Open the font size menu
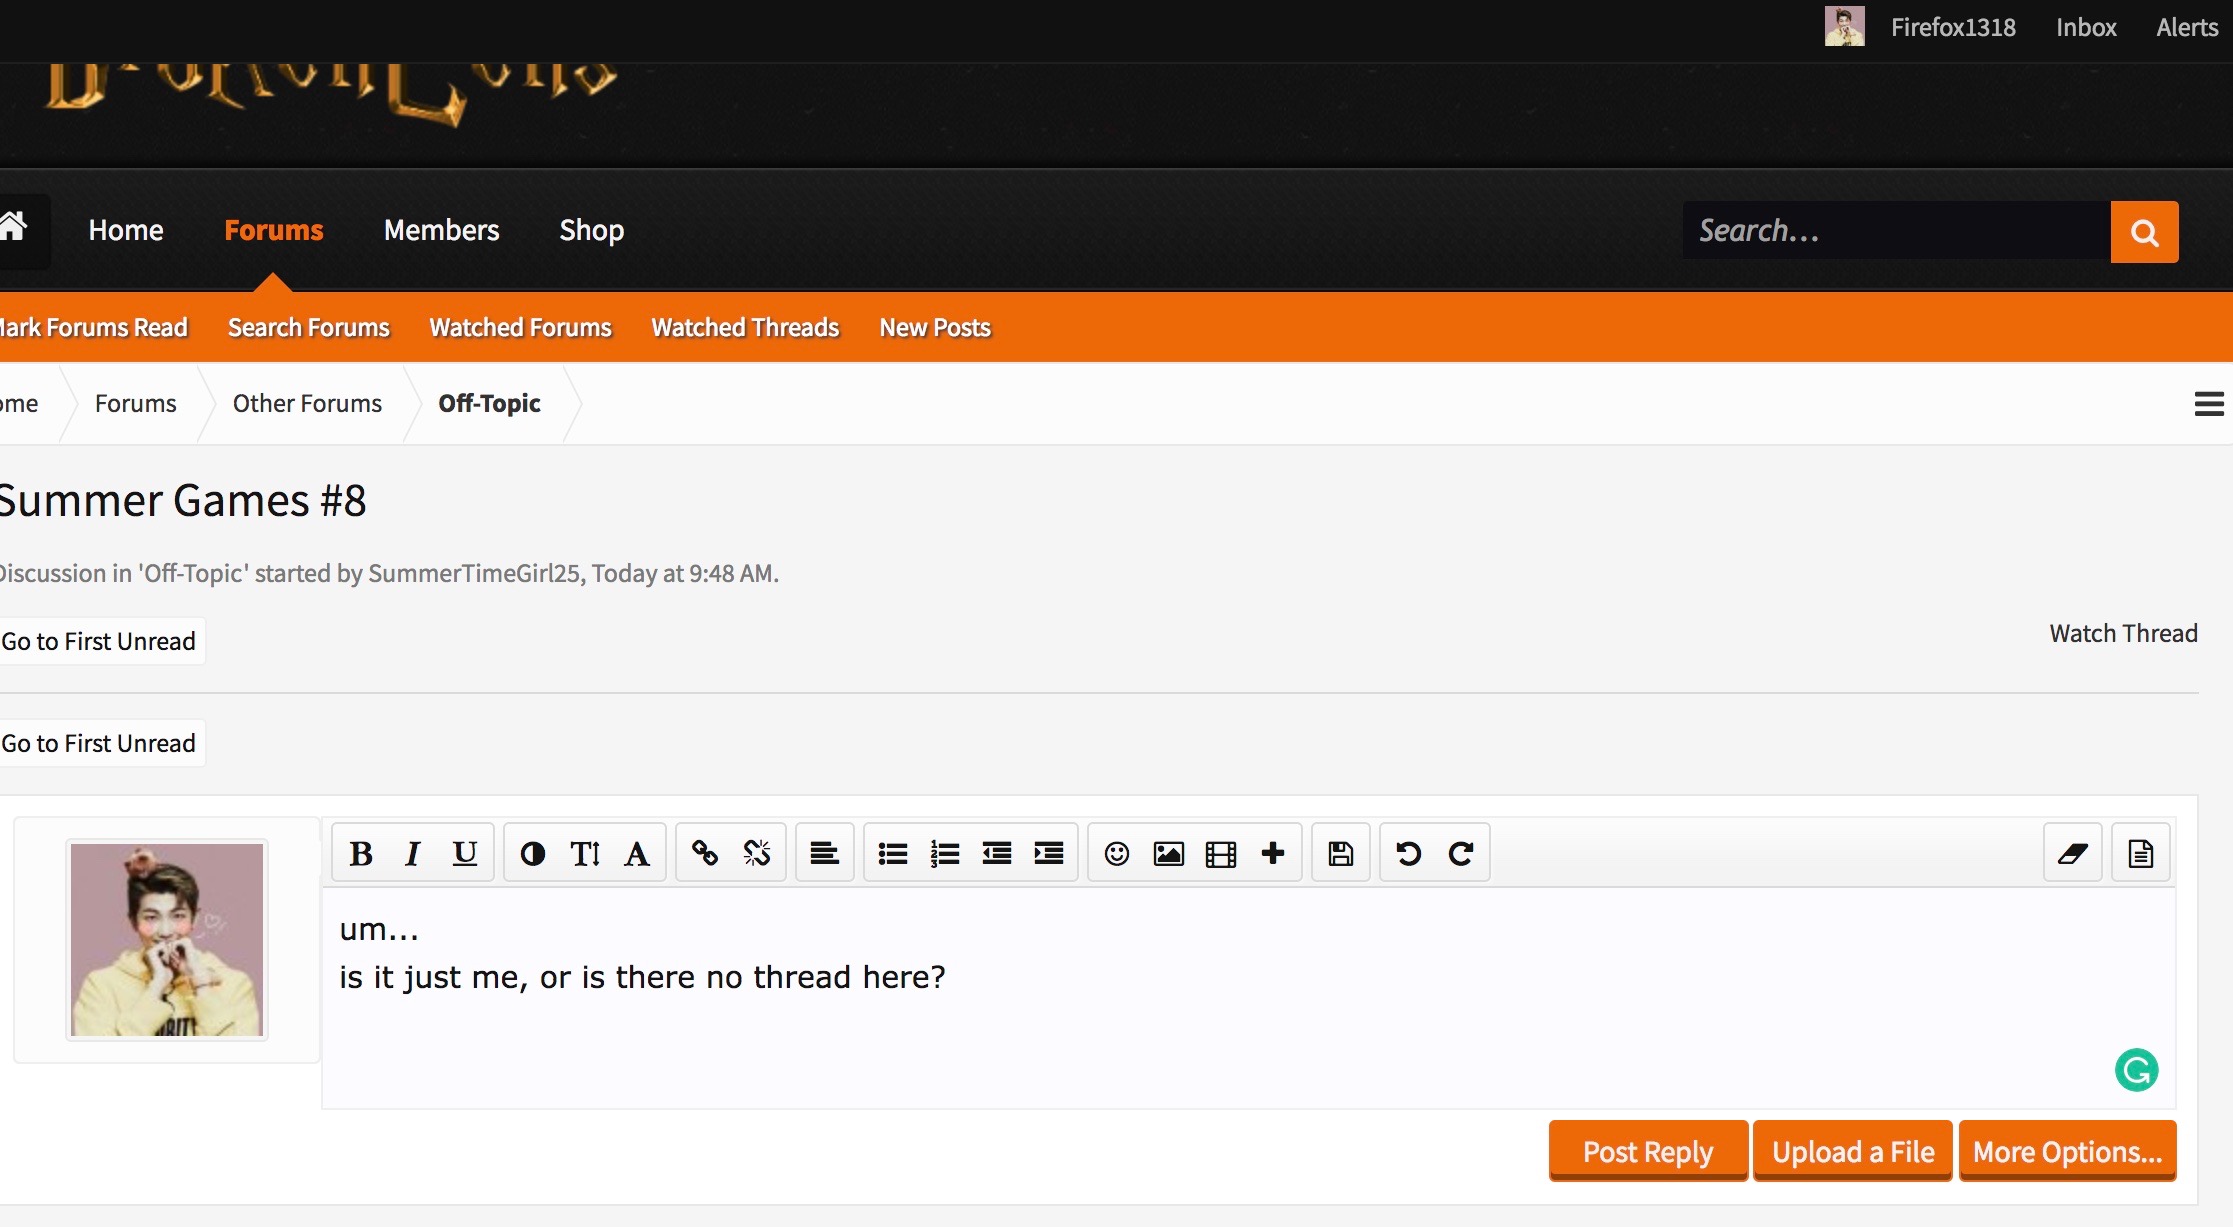The image size is (2233, 1227). click(x=585, y=853)
